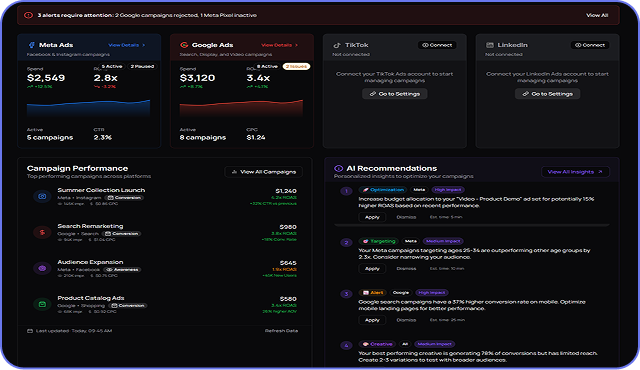Click Refresh Data link
Screen dimensions: 640x370
pyautogui.click(x=281, y=331)
